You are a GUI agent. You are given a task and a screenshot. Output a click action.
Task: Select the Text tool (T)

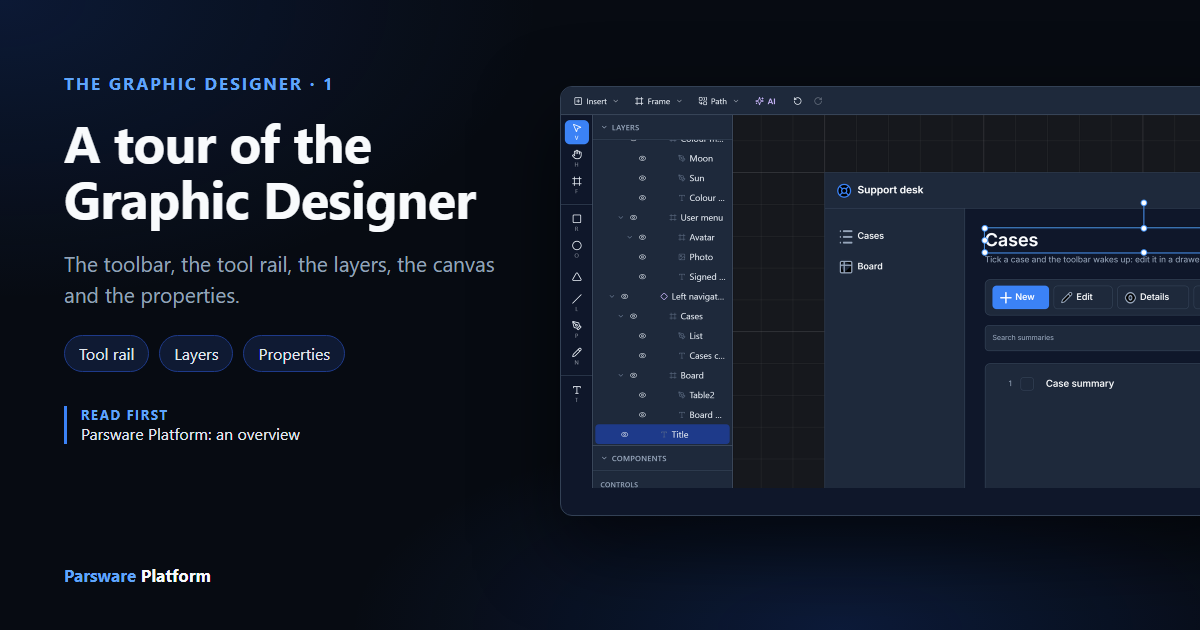click(576, 392)
